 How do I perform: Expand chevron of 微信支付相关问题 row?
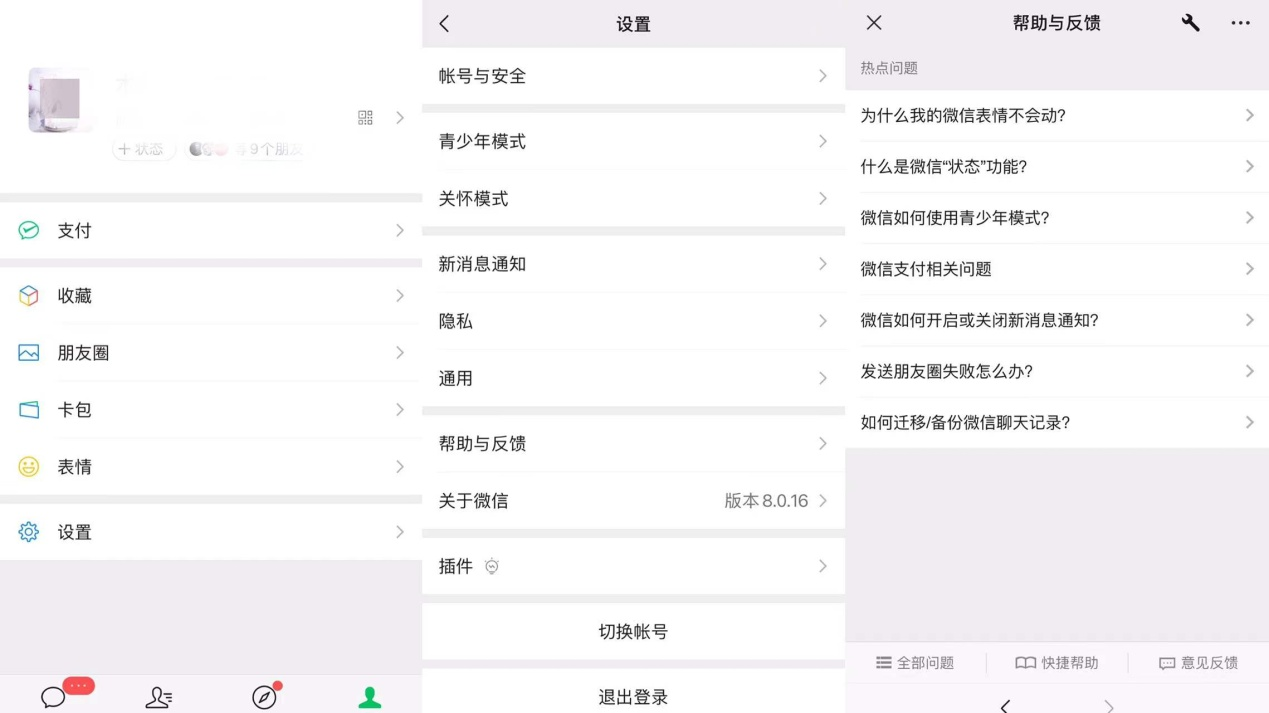(1249, 269)
